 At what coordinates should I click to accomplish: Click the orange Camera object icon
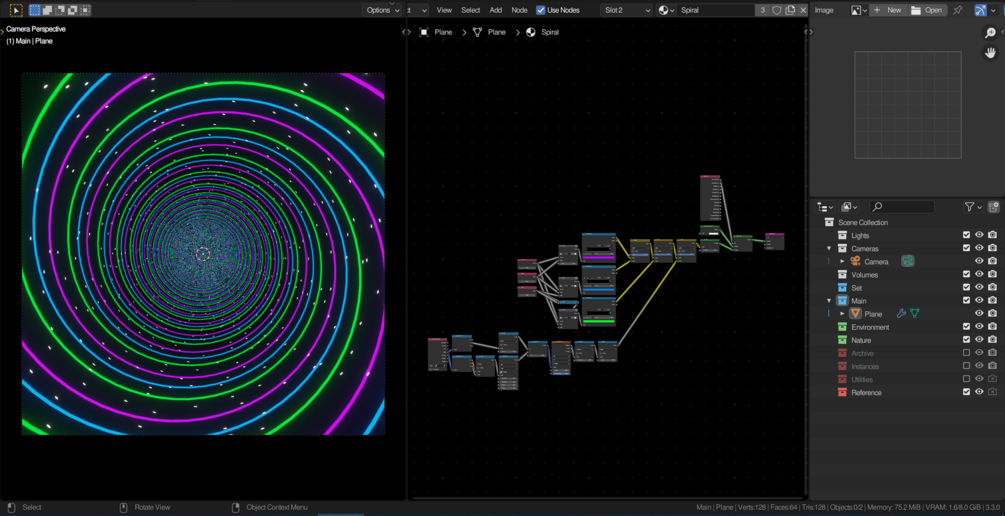pyautogui.click(x=855, y=262)
